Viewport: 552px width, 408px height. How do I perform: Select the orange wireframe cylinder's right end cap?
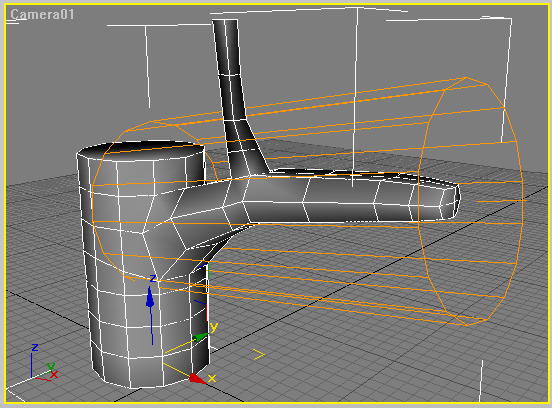[470, 201]
